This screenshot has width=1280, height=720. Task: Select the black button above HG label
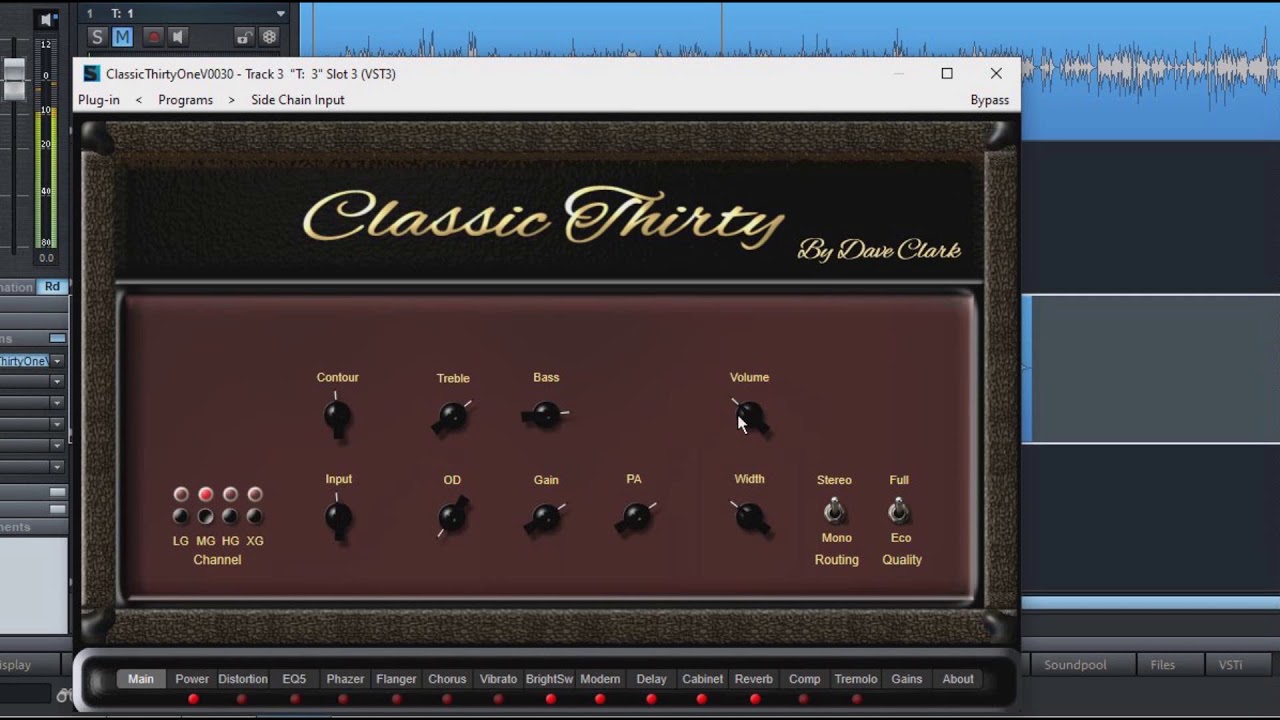click(x=230, y=516)
